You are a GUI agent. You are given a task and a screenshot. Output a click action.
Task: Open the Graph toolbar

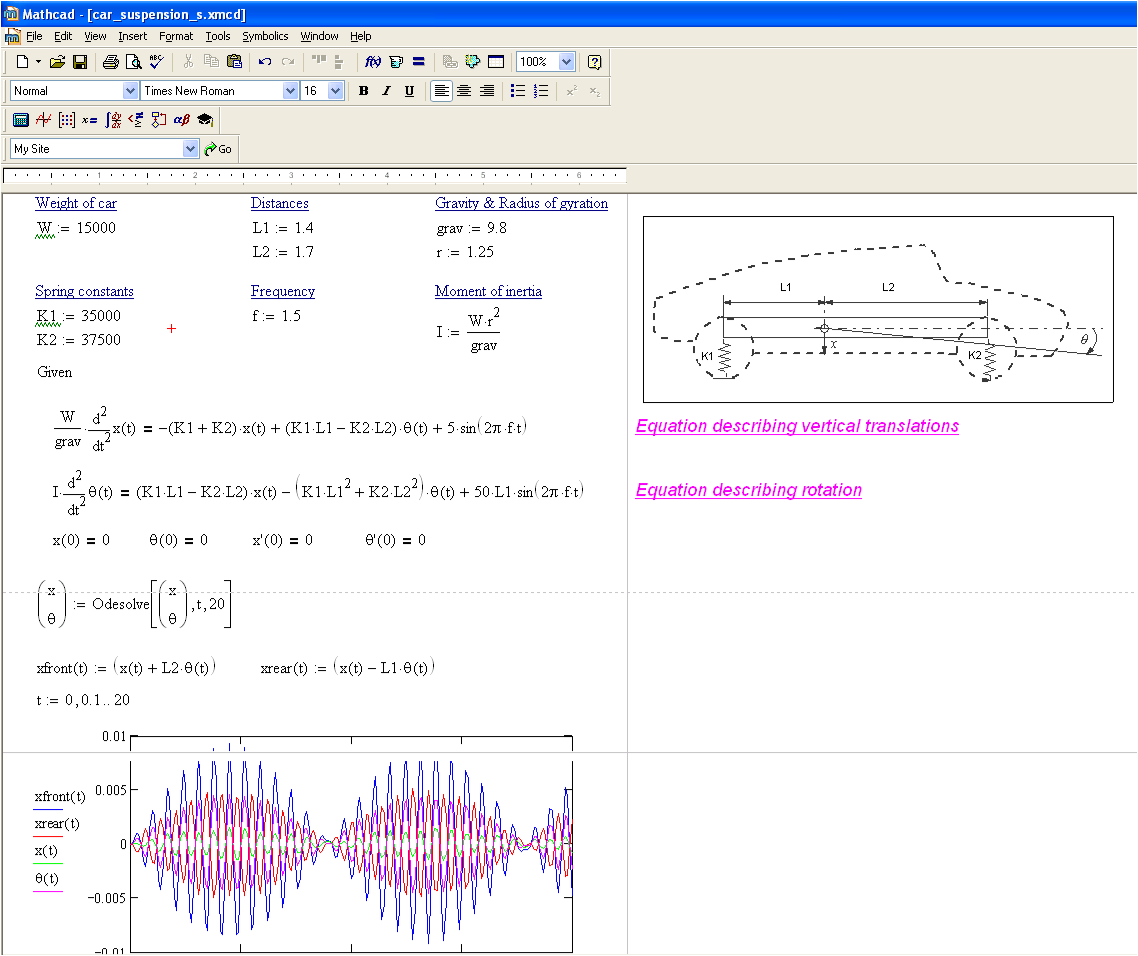point(43,120)
